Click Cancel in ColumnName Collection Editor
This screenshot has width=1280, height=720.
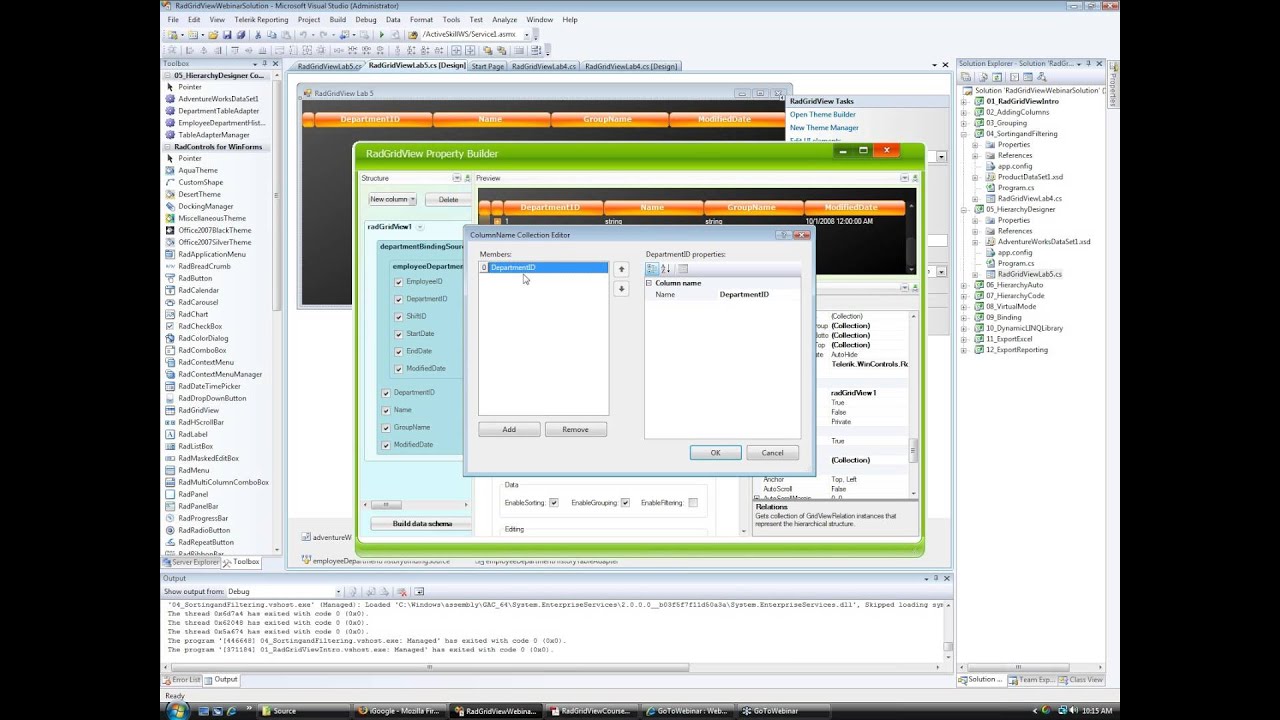772,453
